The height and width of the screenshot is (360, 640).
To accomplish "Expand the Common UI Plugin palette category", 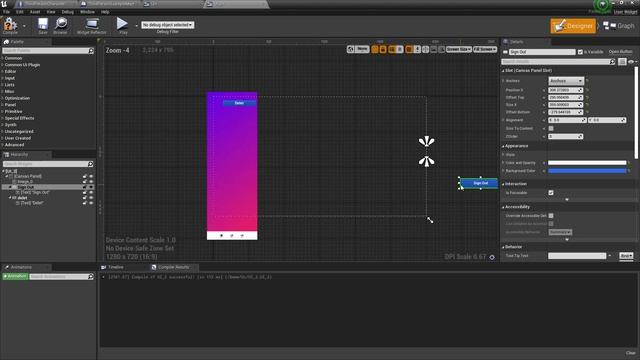I will 22,64.
